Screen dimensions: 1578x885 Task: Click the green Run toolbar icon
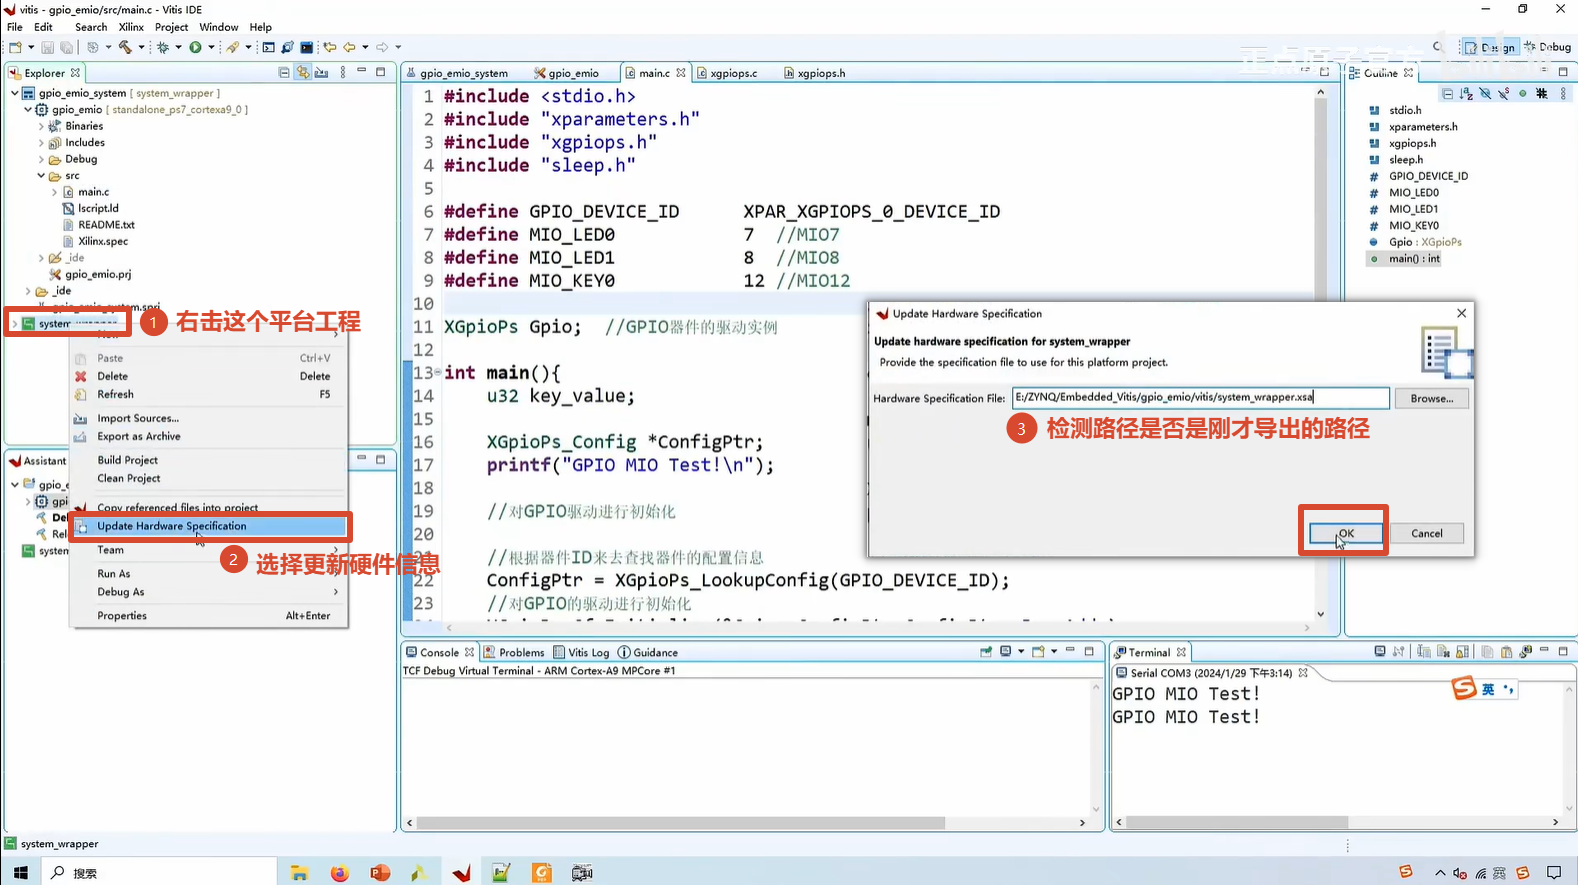[196, 47]
